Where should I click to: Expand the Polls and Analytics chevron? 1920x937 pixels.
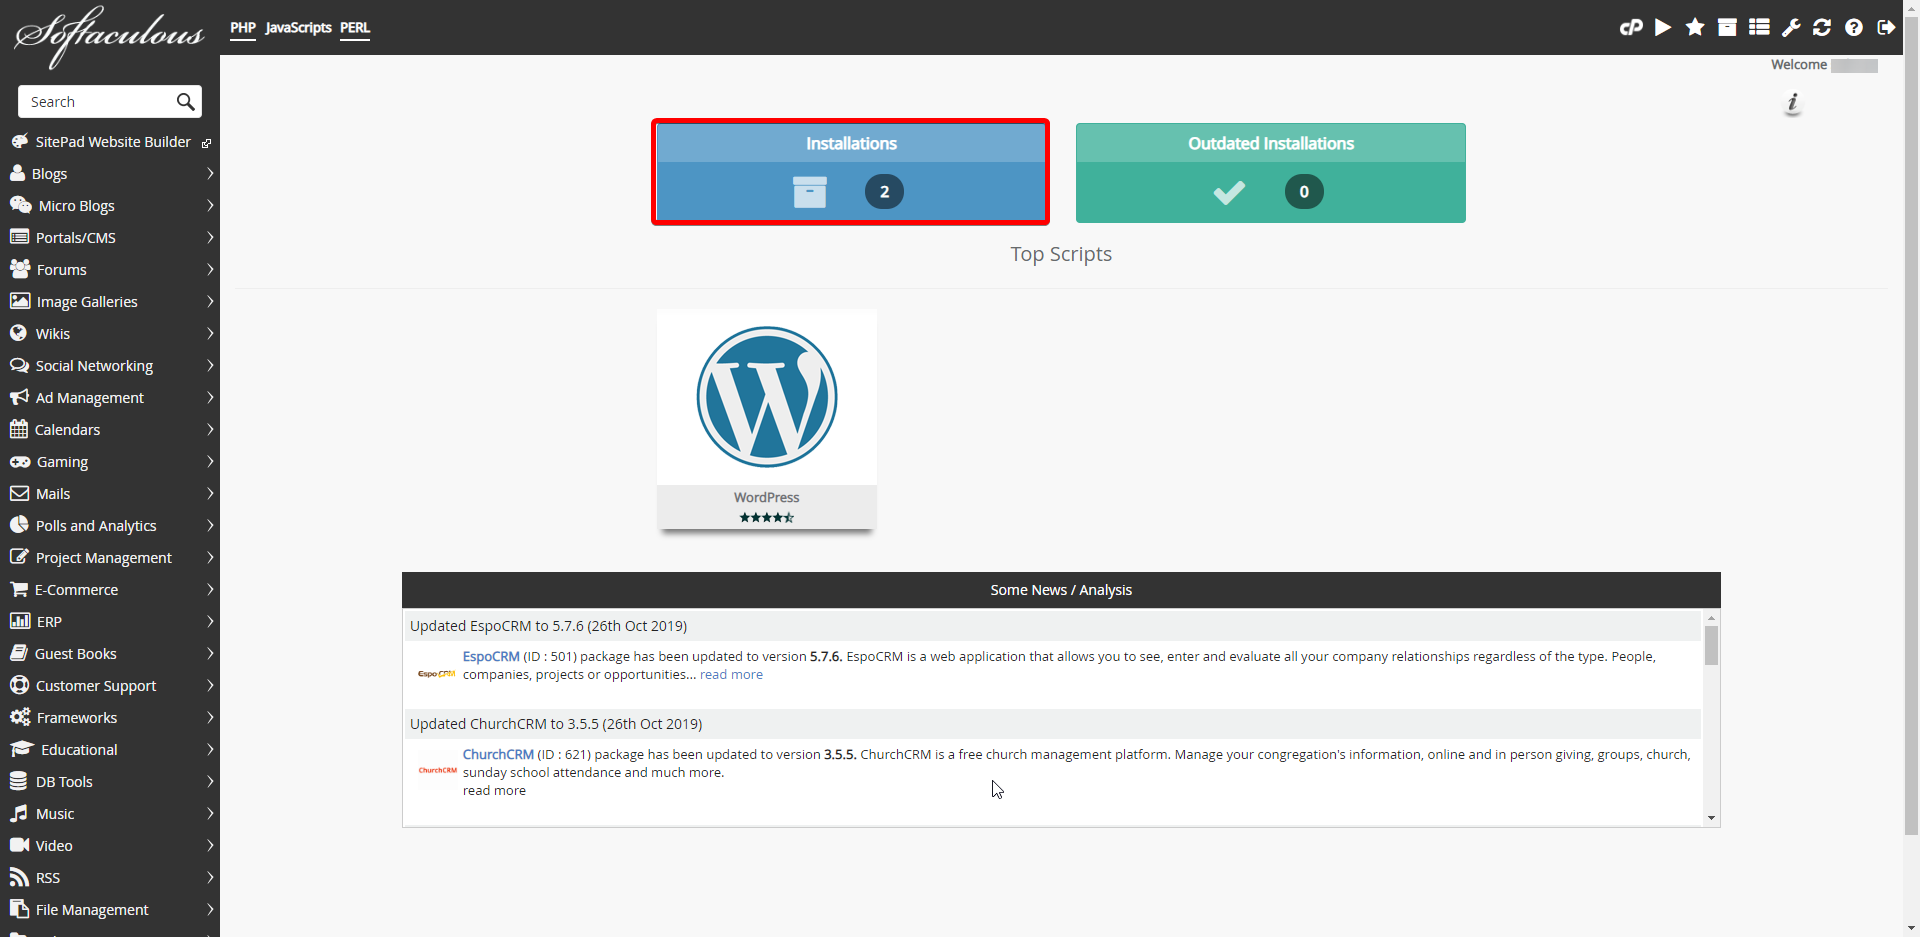[x=210, y=525]
